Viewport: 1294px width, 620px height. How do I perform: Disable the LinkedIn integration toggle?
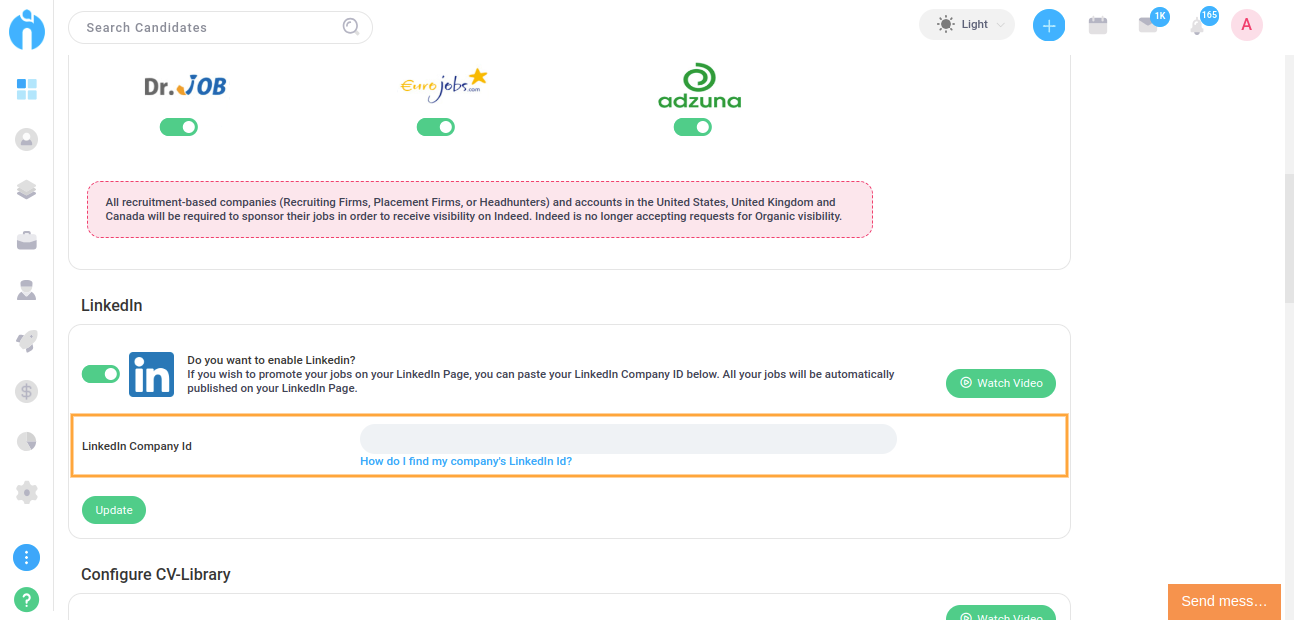(101, 374)
